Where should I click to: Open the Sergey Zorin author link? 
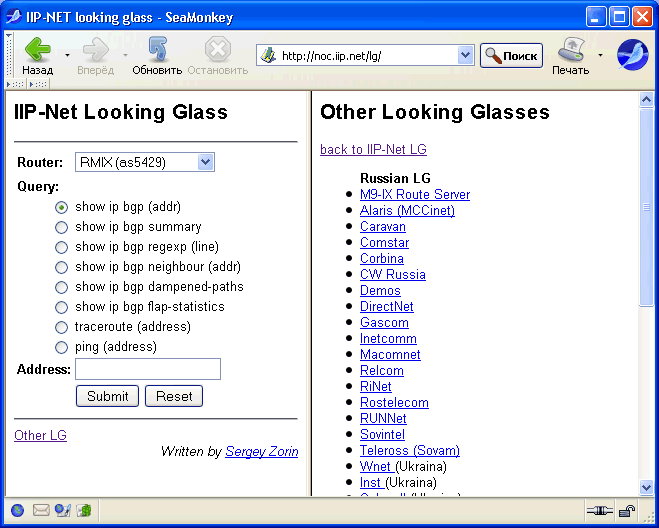coord(262,451)
